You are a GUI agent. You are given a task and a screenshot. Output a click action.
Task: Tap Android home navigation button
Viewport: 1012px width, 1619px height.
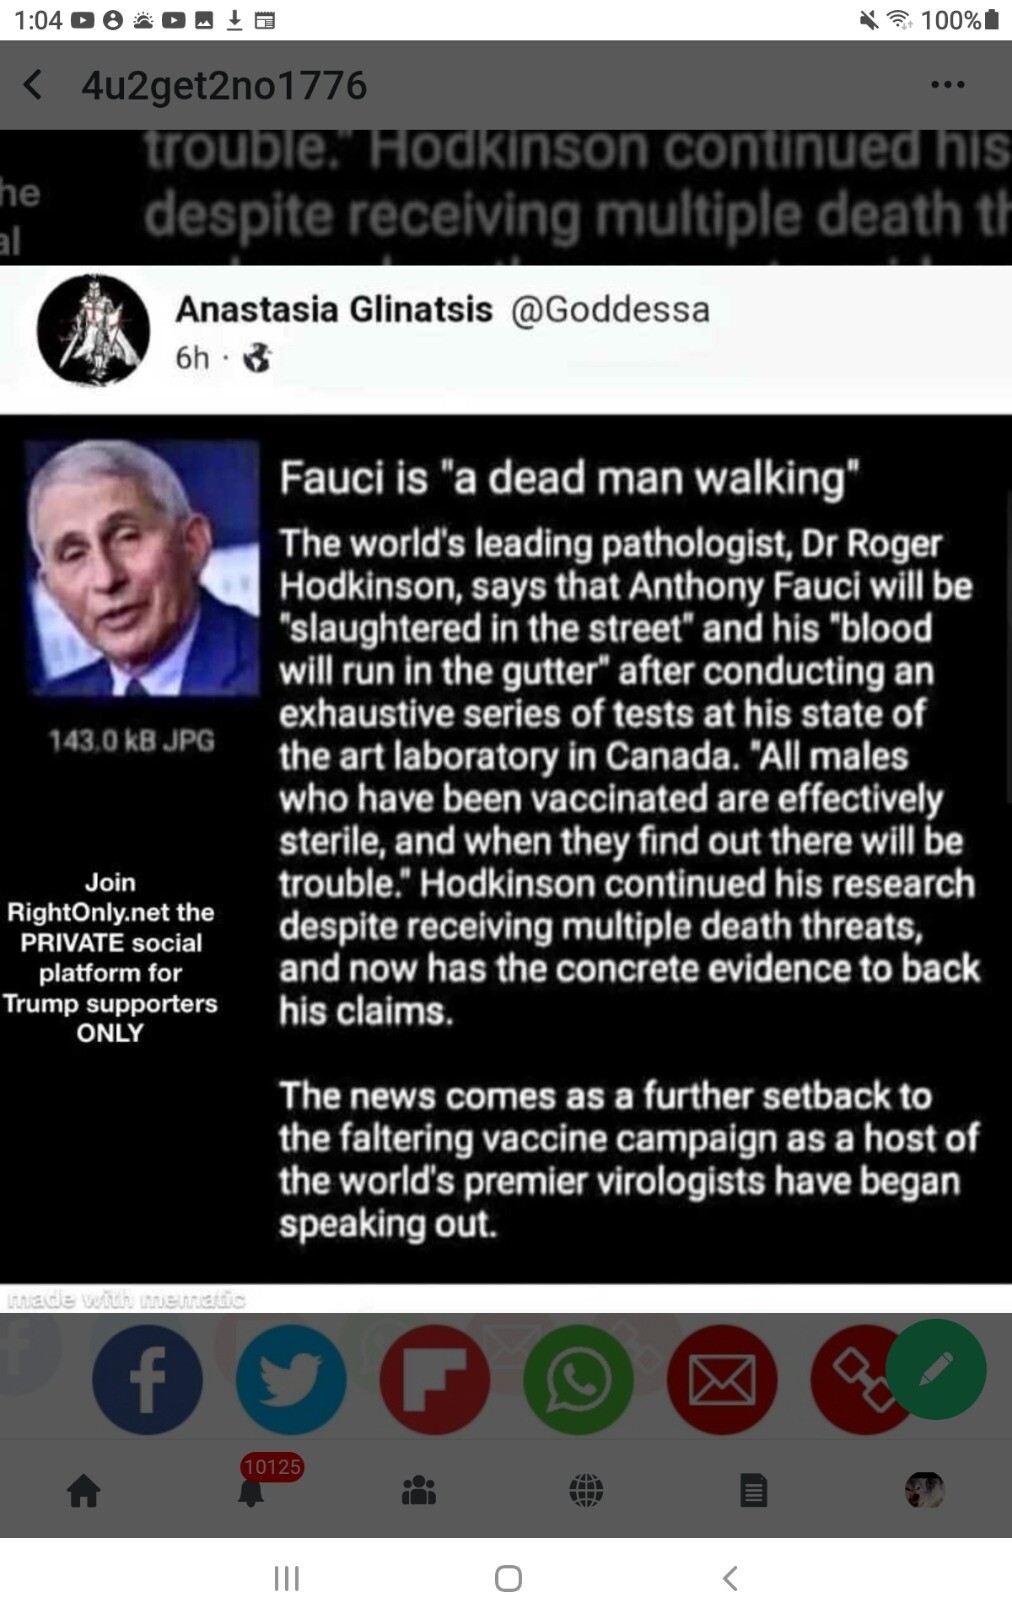[x=508, y=1578]
